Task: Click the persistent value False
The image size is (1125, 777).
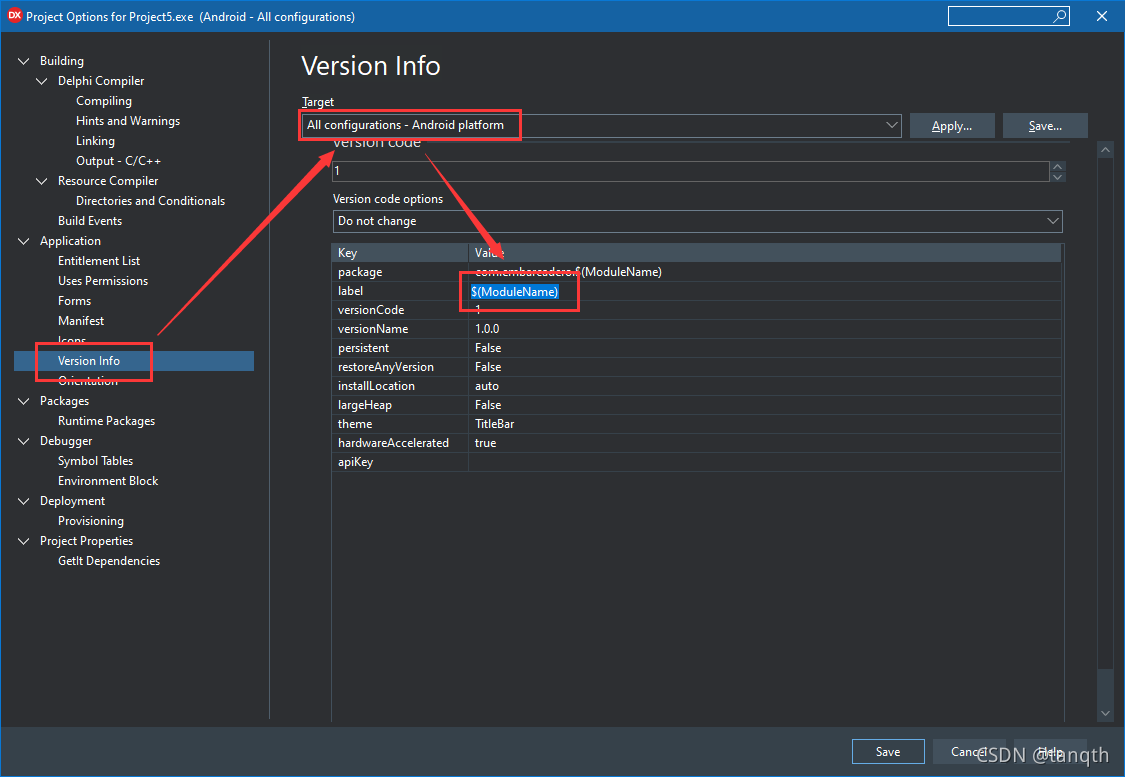Action: [765, 348]
